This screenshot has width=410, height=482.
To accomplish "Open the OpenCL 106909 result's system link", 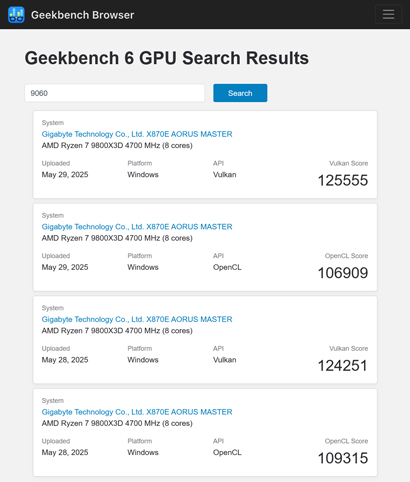I will pyautogui.click(x=137, y=227).
